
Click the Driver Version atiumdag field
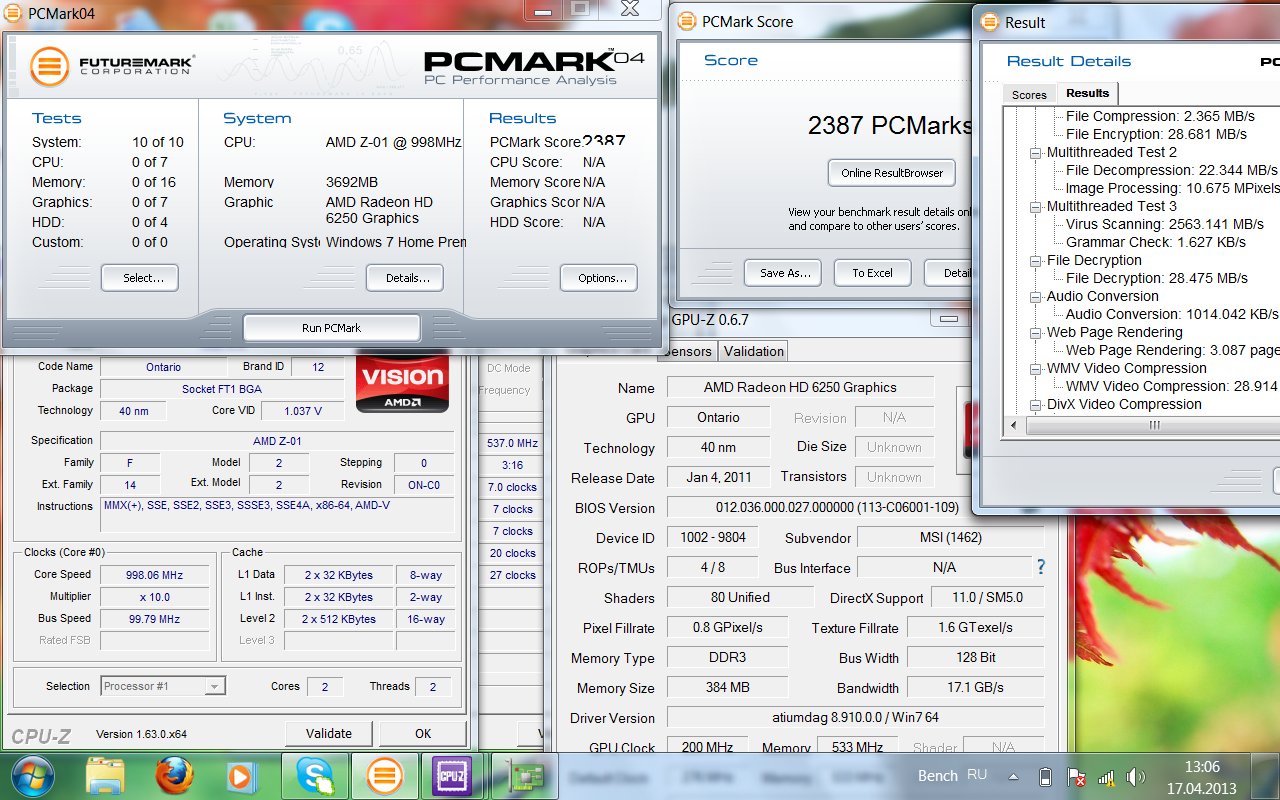pos(855,718)
